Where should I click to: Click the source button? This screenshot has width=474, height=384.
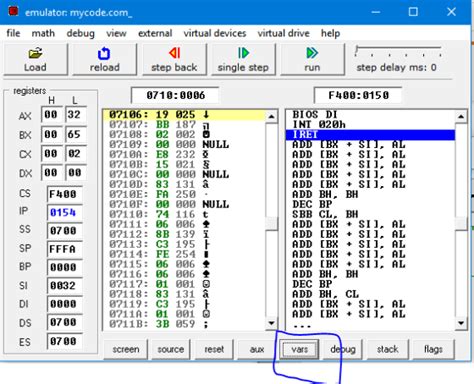click(x=171, y=349)
